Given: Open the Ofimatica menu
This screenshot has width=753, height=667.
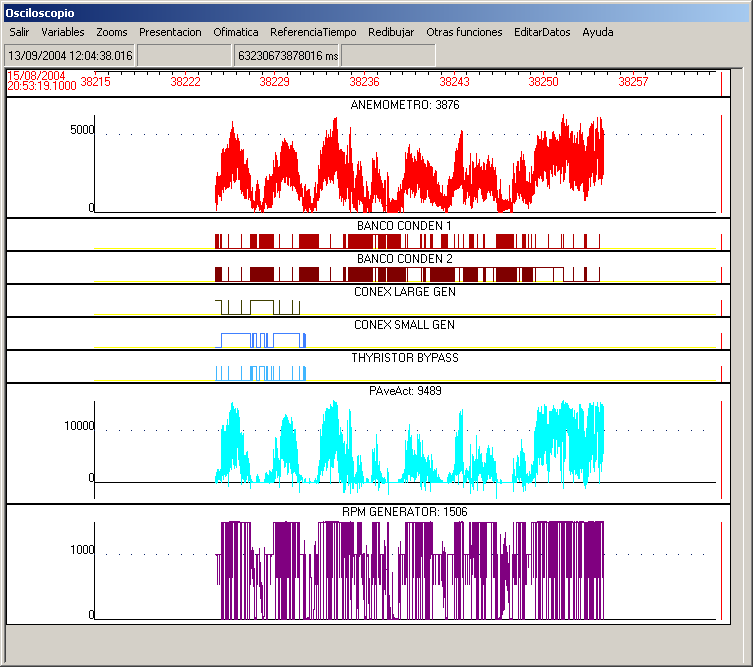Looking at the screenshot, I should [x=236, y=32].
